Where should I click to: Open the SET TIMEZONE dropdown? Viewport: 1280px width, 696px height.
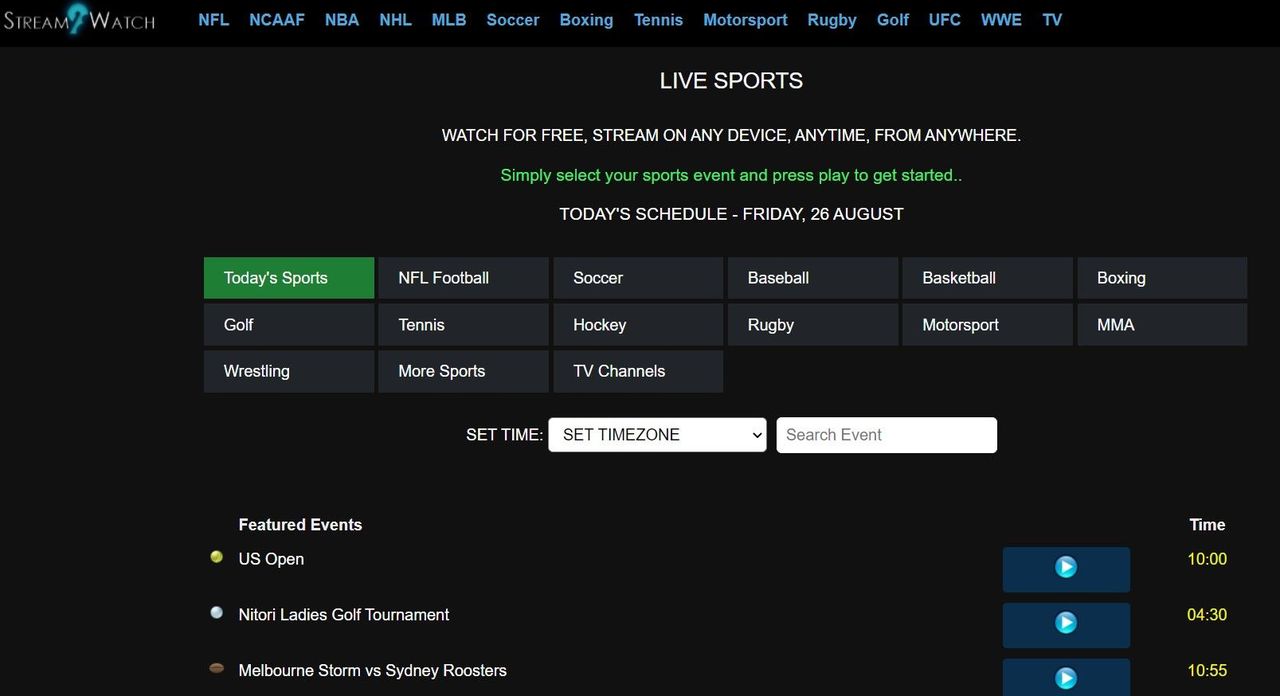point(657,435)
